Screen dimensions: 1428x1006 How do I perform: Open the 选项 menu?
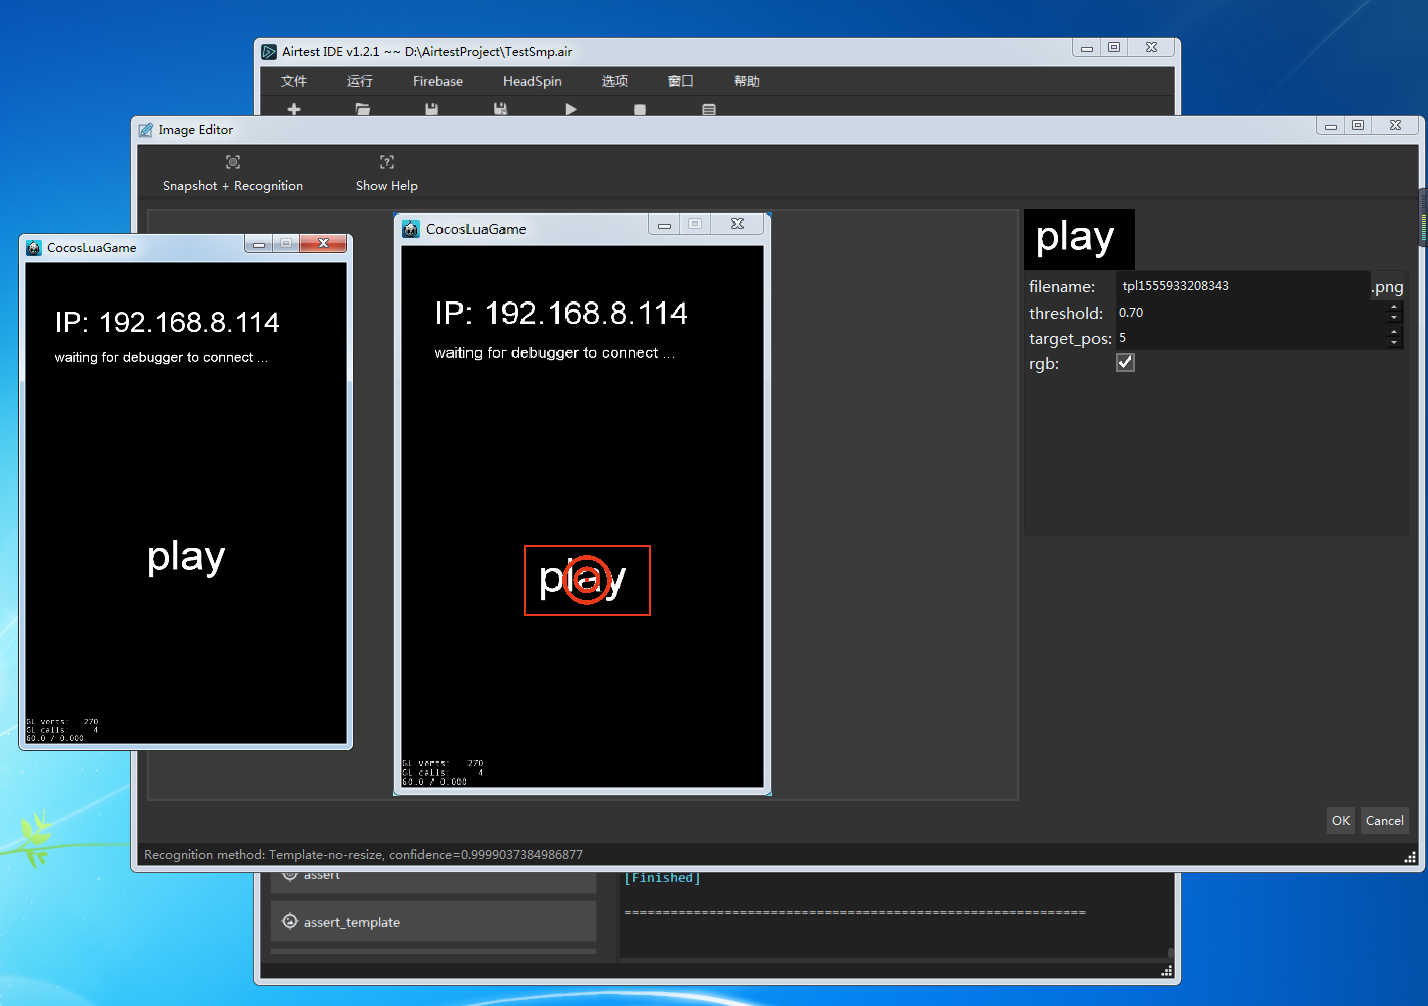pyautogui.click(x=615, y=81)
